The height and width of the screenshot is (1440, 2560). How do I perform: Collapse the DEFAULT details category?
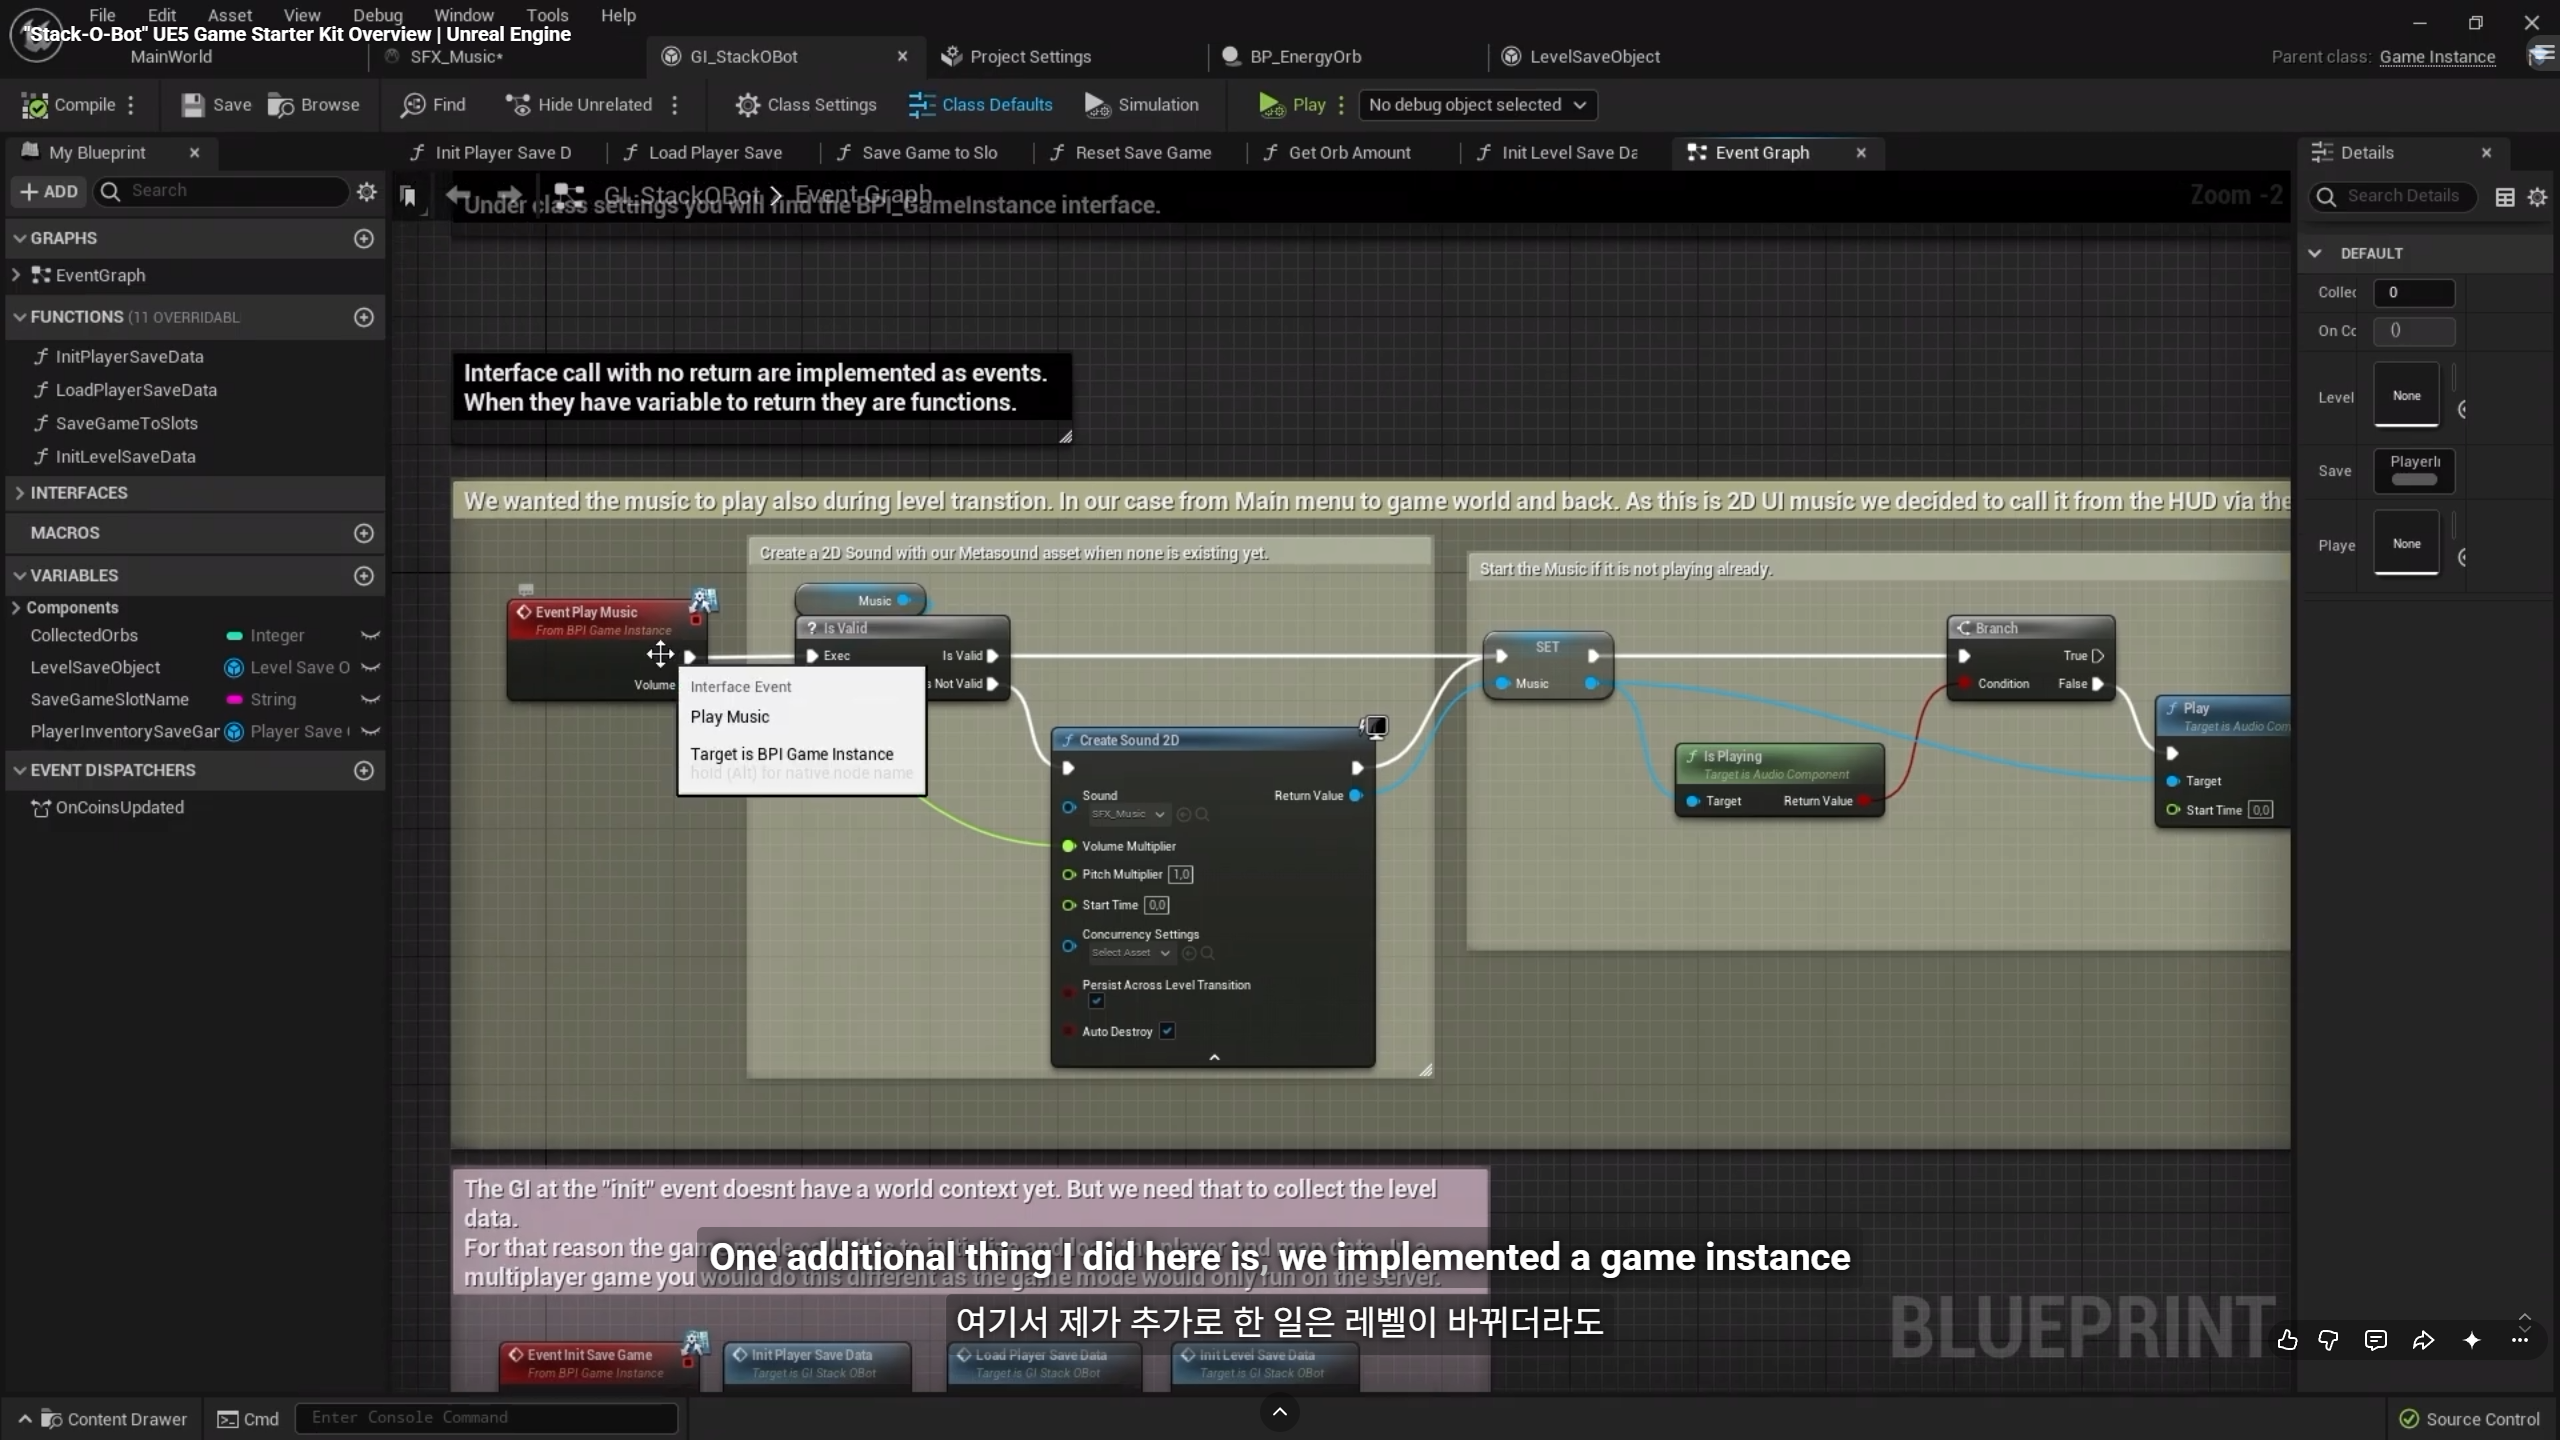tap(2315, 254)
